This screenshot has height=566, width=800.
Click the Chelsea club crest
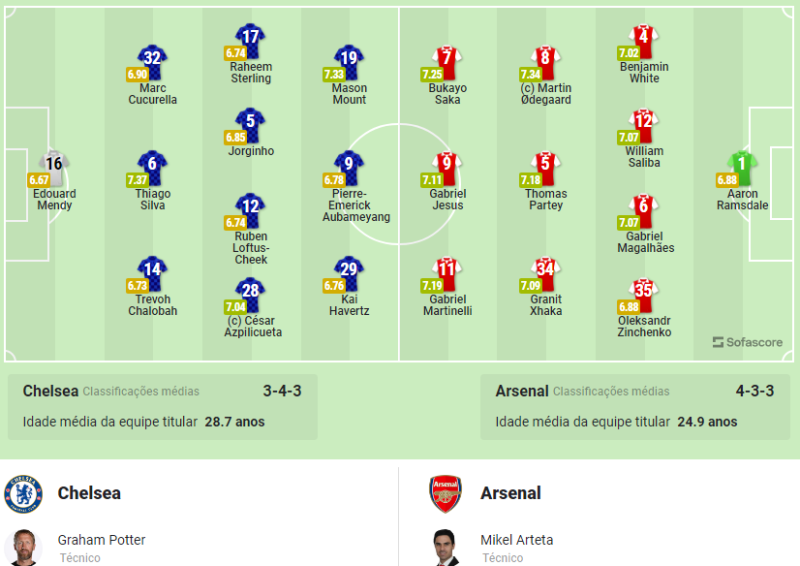[x=24, y=494]
